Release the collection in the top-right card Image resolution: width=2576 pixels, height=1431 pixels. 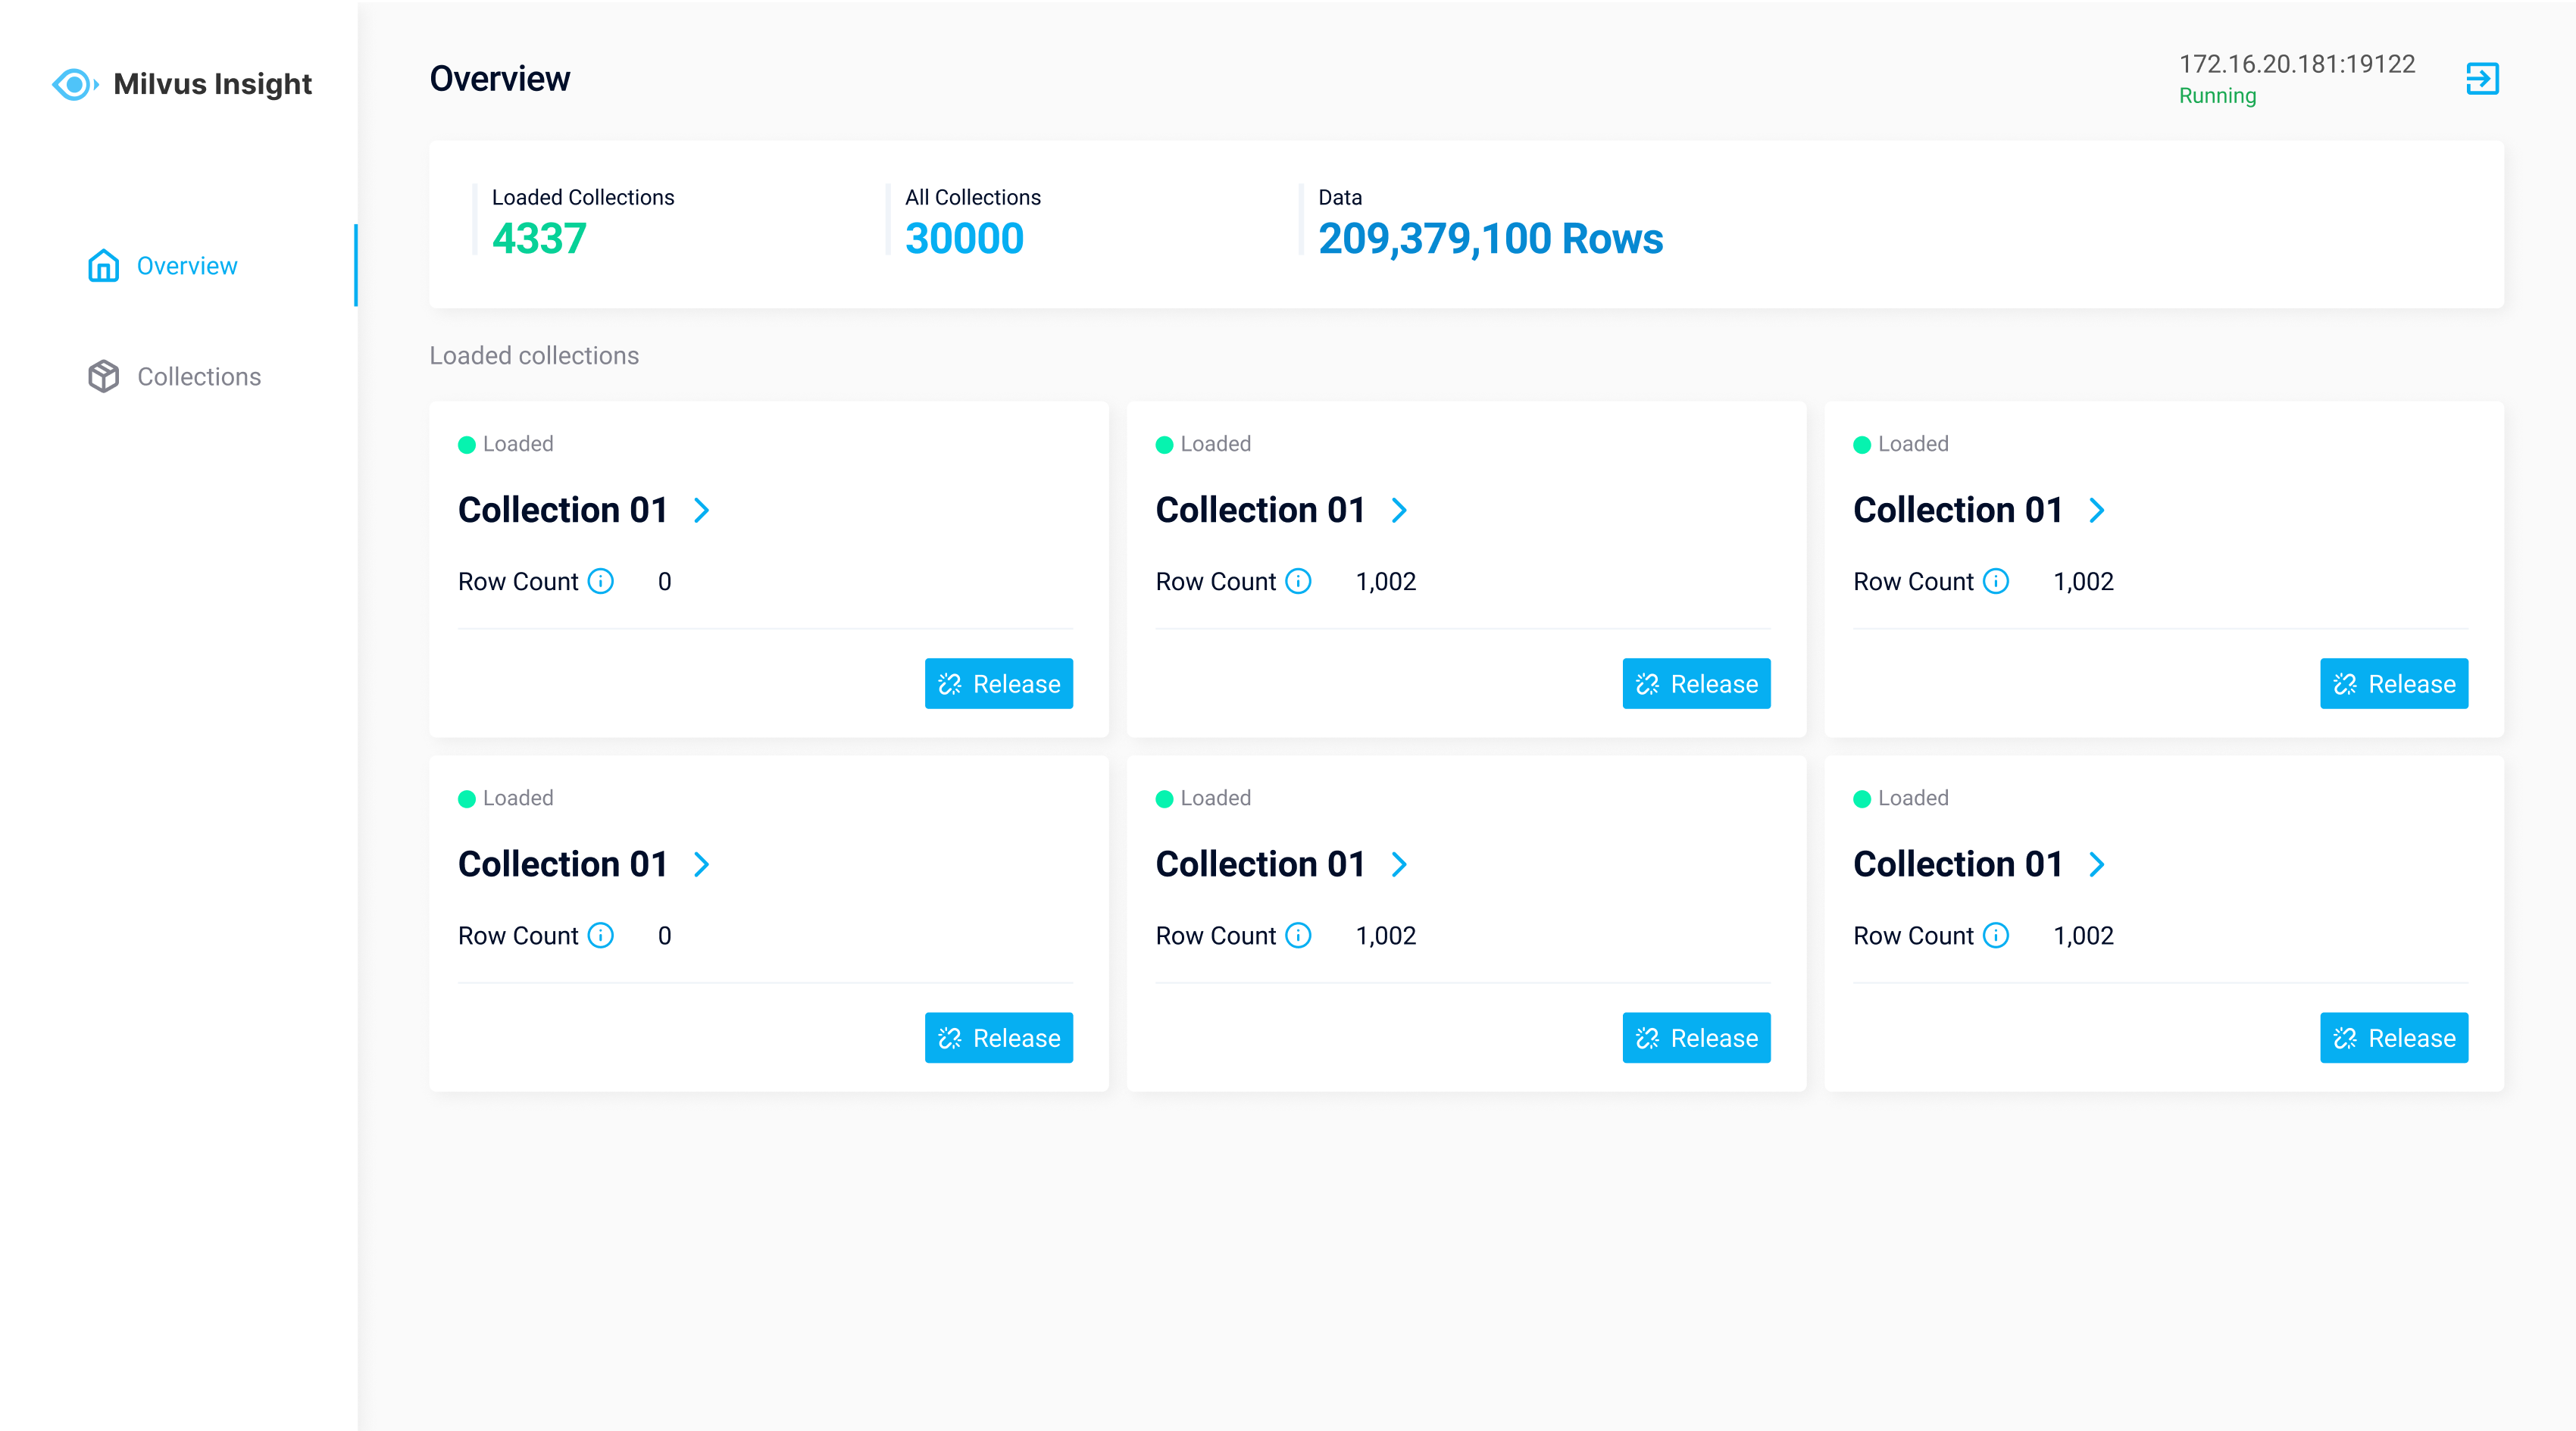click(2394, 683)
